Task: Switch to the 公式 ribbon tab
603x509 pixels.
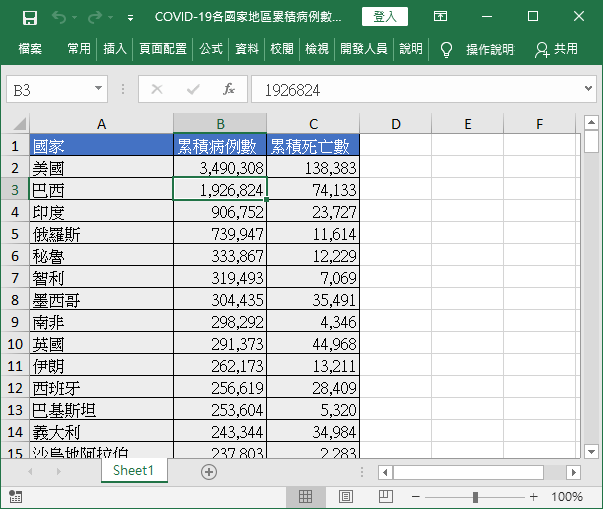Action: point(211,49)
